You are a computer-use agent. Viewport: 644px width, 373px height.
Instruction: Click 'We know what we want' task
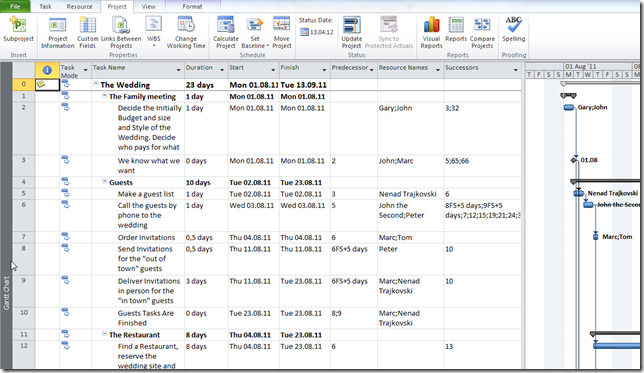click(149, 166)
